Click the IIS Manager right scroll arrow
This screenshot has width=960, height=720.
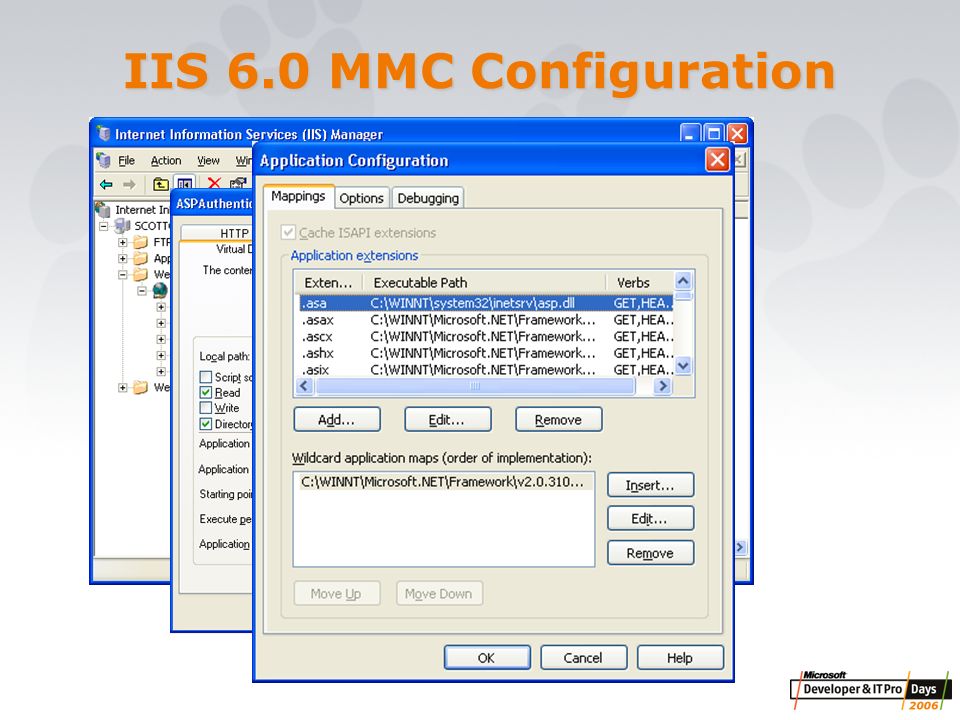tap(740, 547)
